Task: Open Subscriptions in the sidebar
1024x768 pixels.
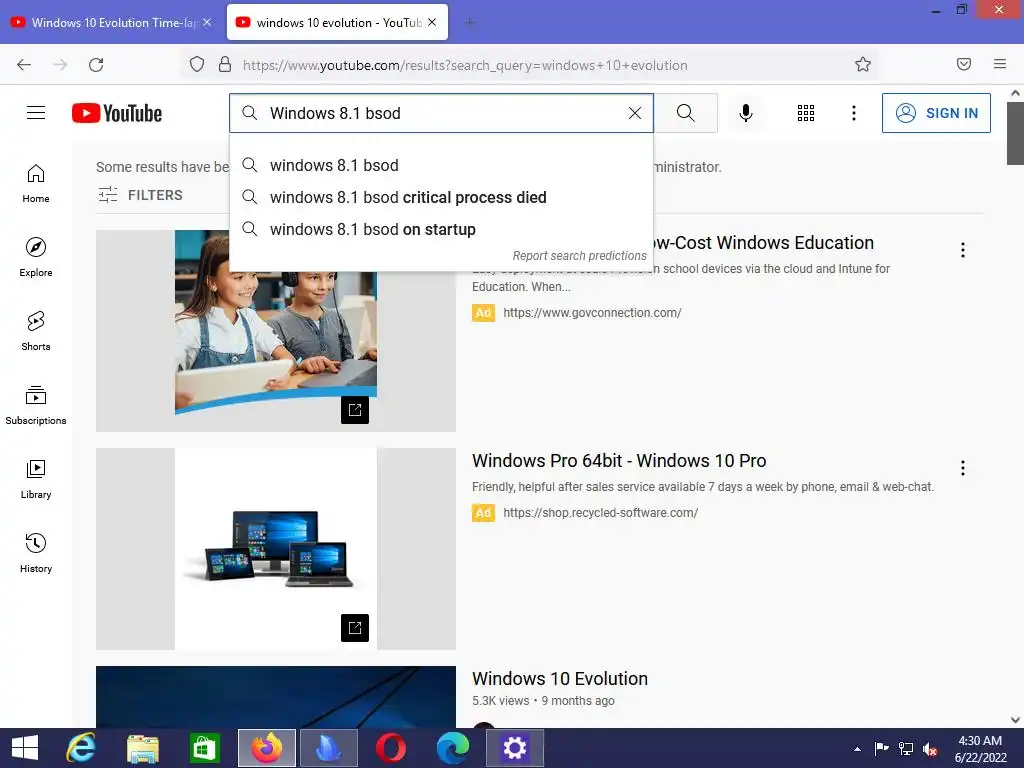Action: [x=36, y=405]
